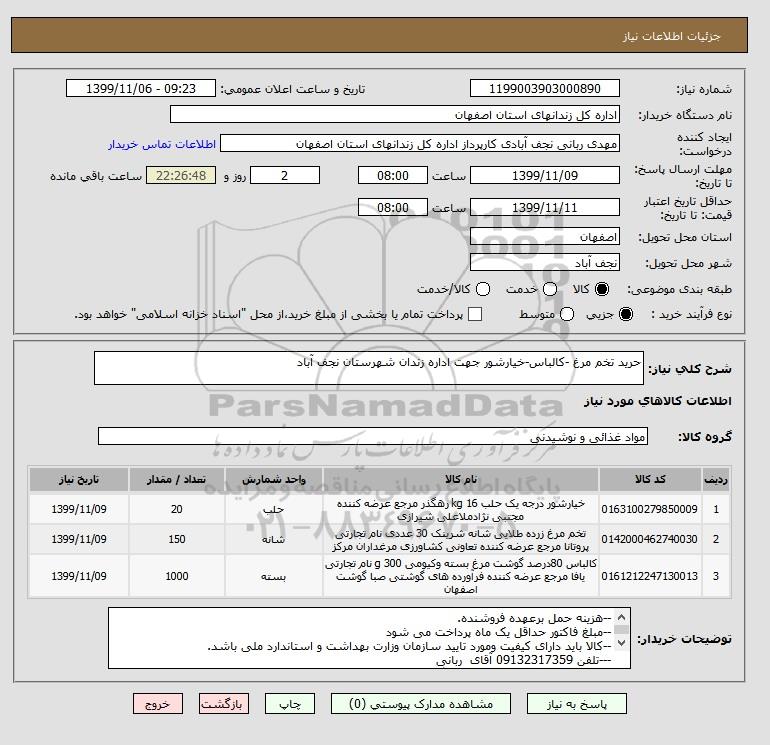Click the خروج exit button

click(x=158, y=704)
